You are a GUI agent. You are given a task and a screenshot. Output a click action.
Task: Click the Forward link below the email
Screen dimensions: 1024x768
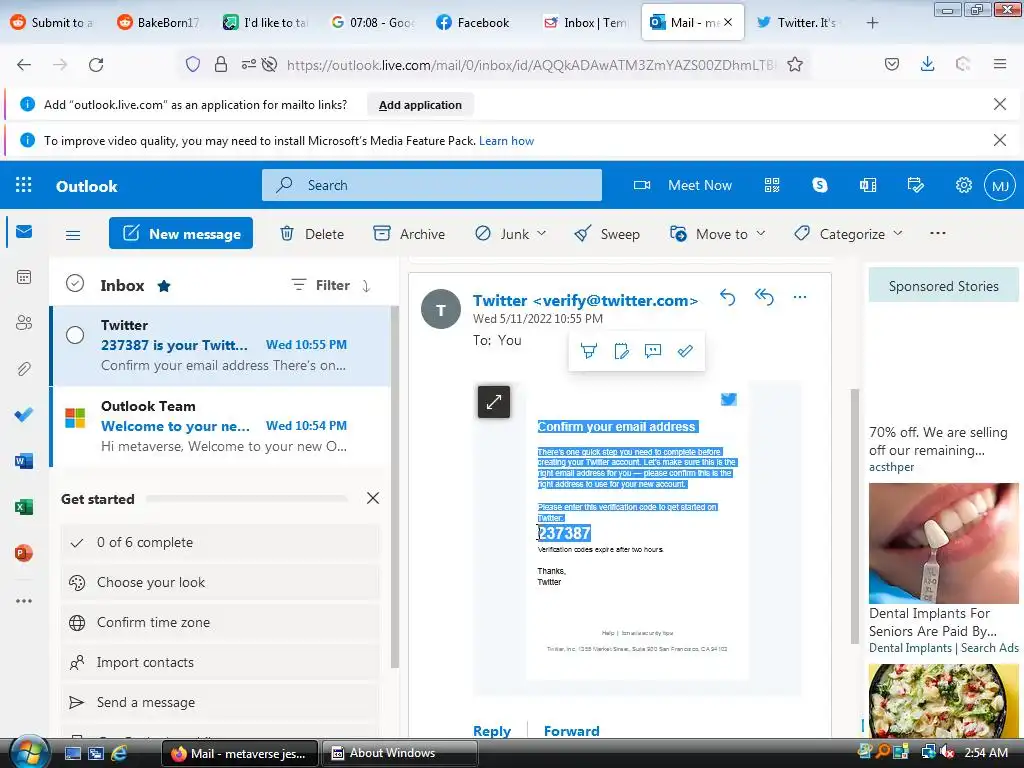pyautogui.click(x=571, y=731)
